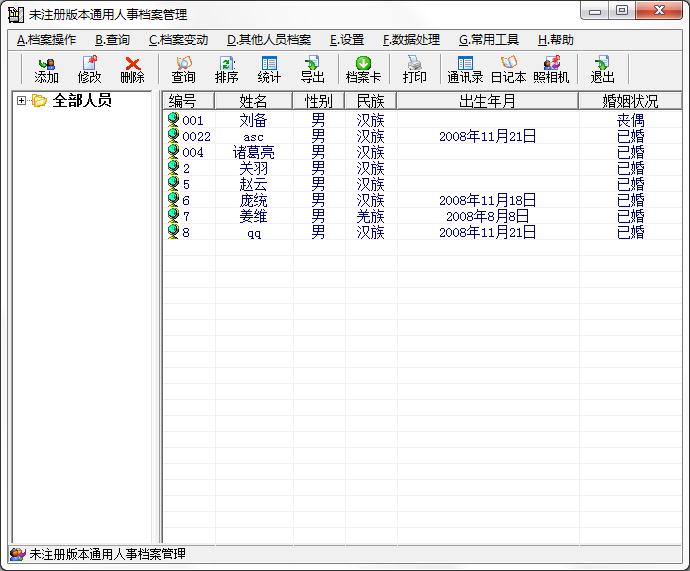Image resolution: width=690 pixels, height=571 pixels.
Task: Minimize the 人事档案管理 window
Action: click(595, 11)
